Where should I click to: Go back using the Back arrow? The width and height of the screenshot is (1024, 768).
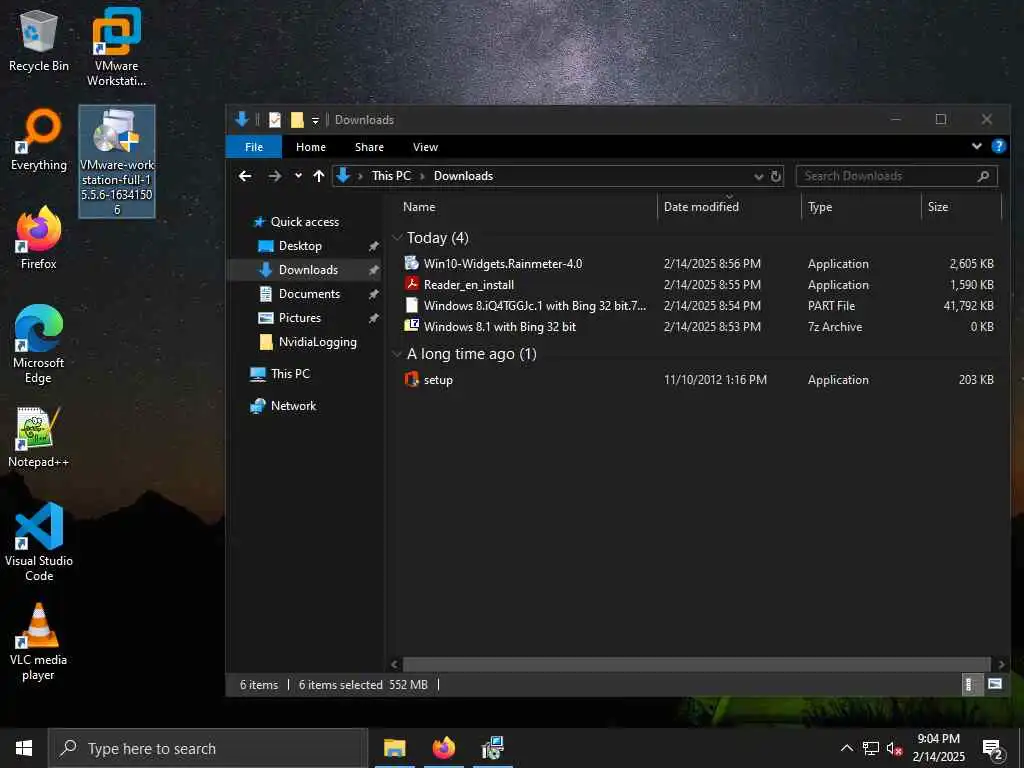245,176
